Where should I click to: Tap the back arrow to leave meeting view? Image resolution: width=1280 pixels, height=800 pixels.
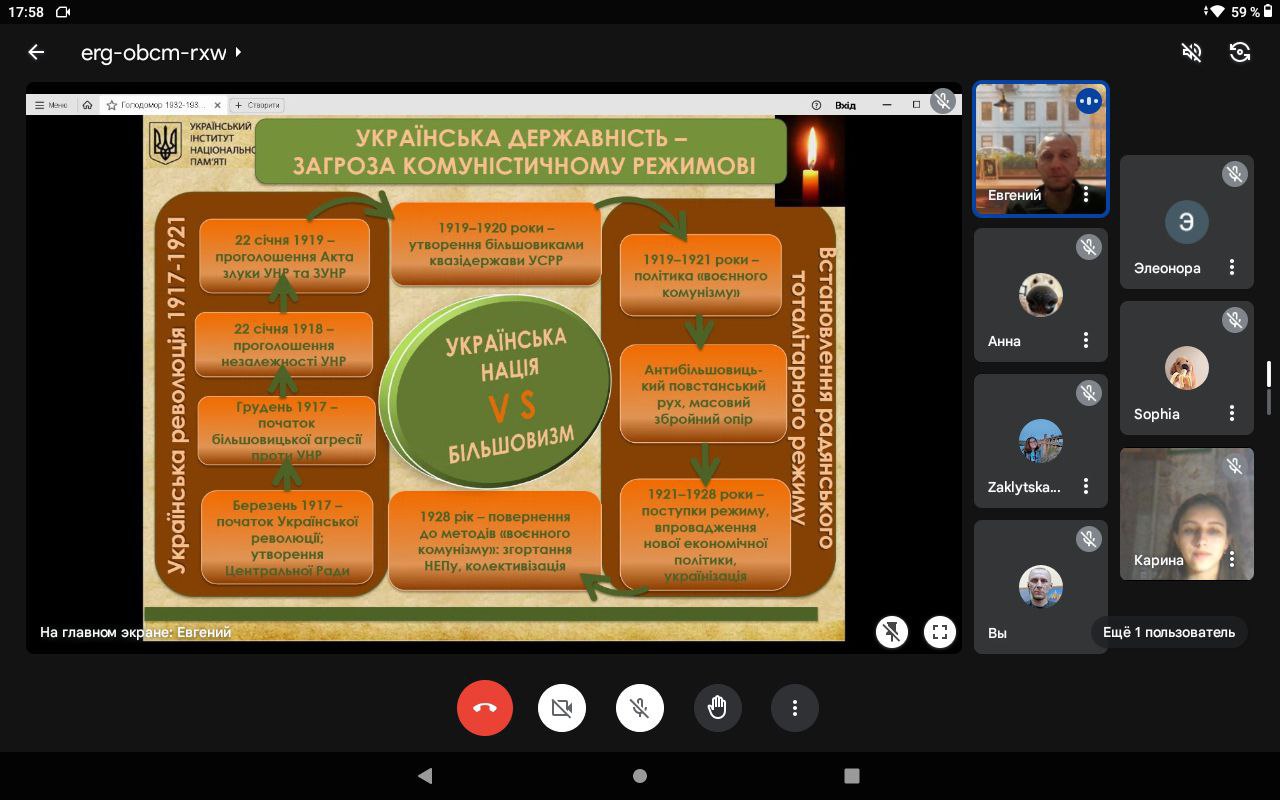(x=37, y=53)
